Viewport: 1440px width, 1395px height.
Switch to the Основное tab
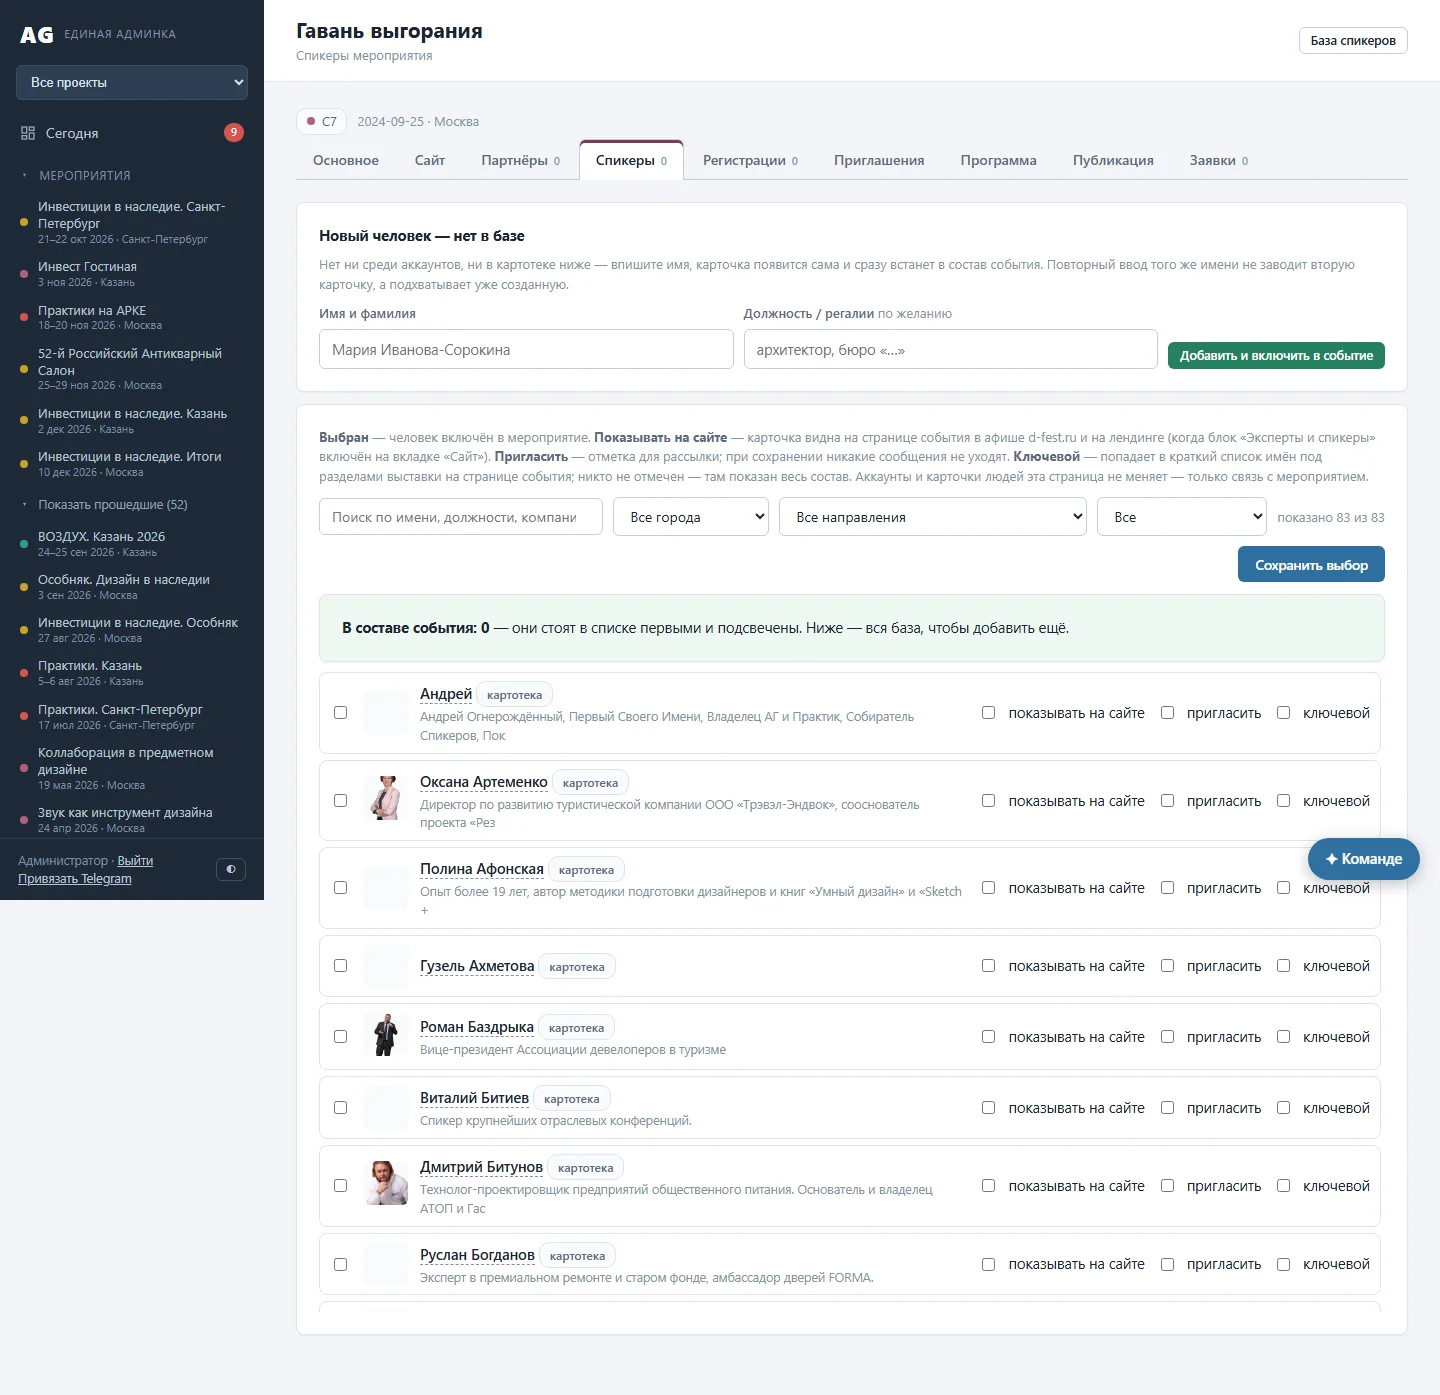click(x=346, y=161)
